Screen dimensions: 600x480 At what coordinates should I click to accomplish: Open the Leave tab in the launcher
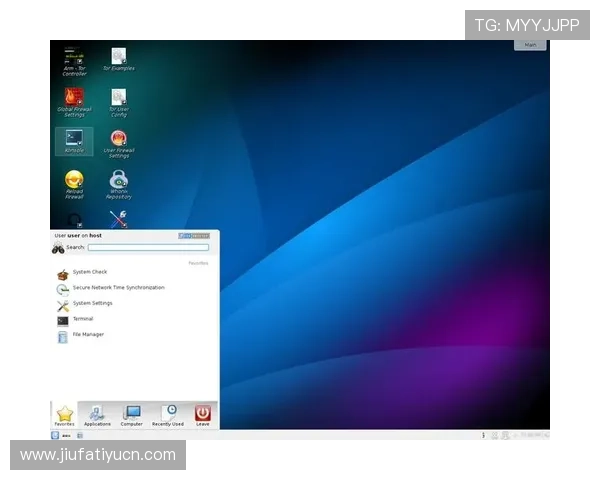click(203, 415)
